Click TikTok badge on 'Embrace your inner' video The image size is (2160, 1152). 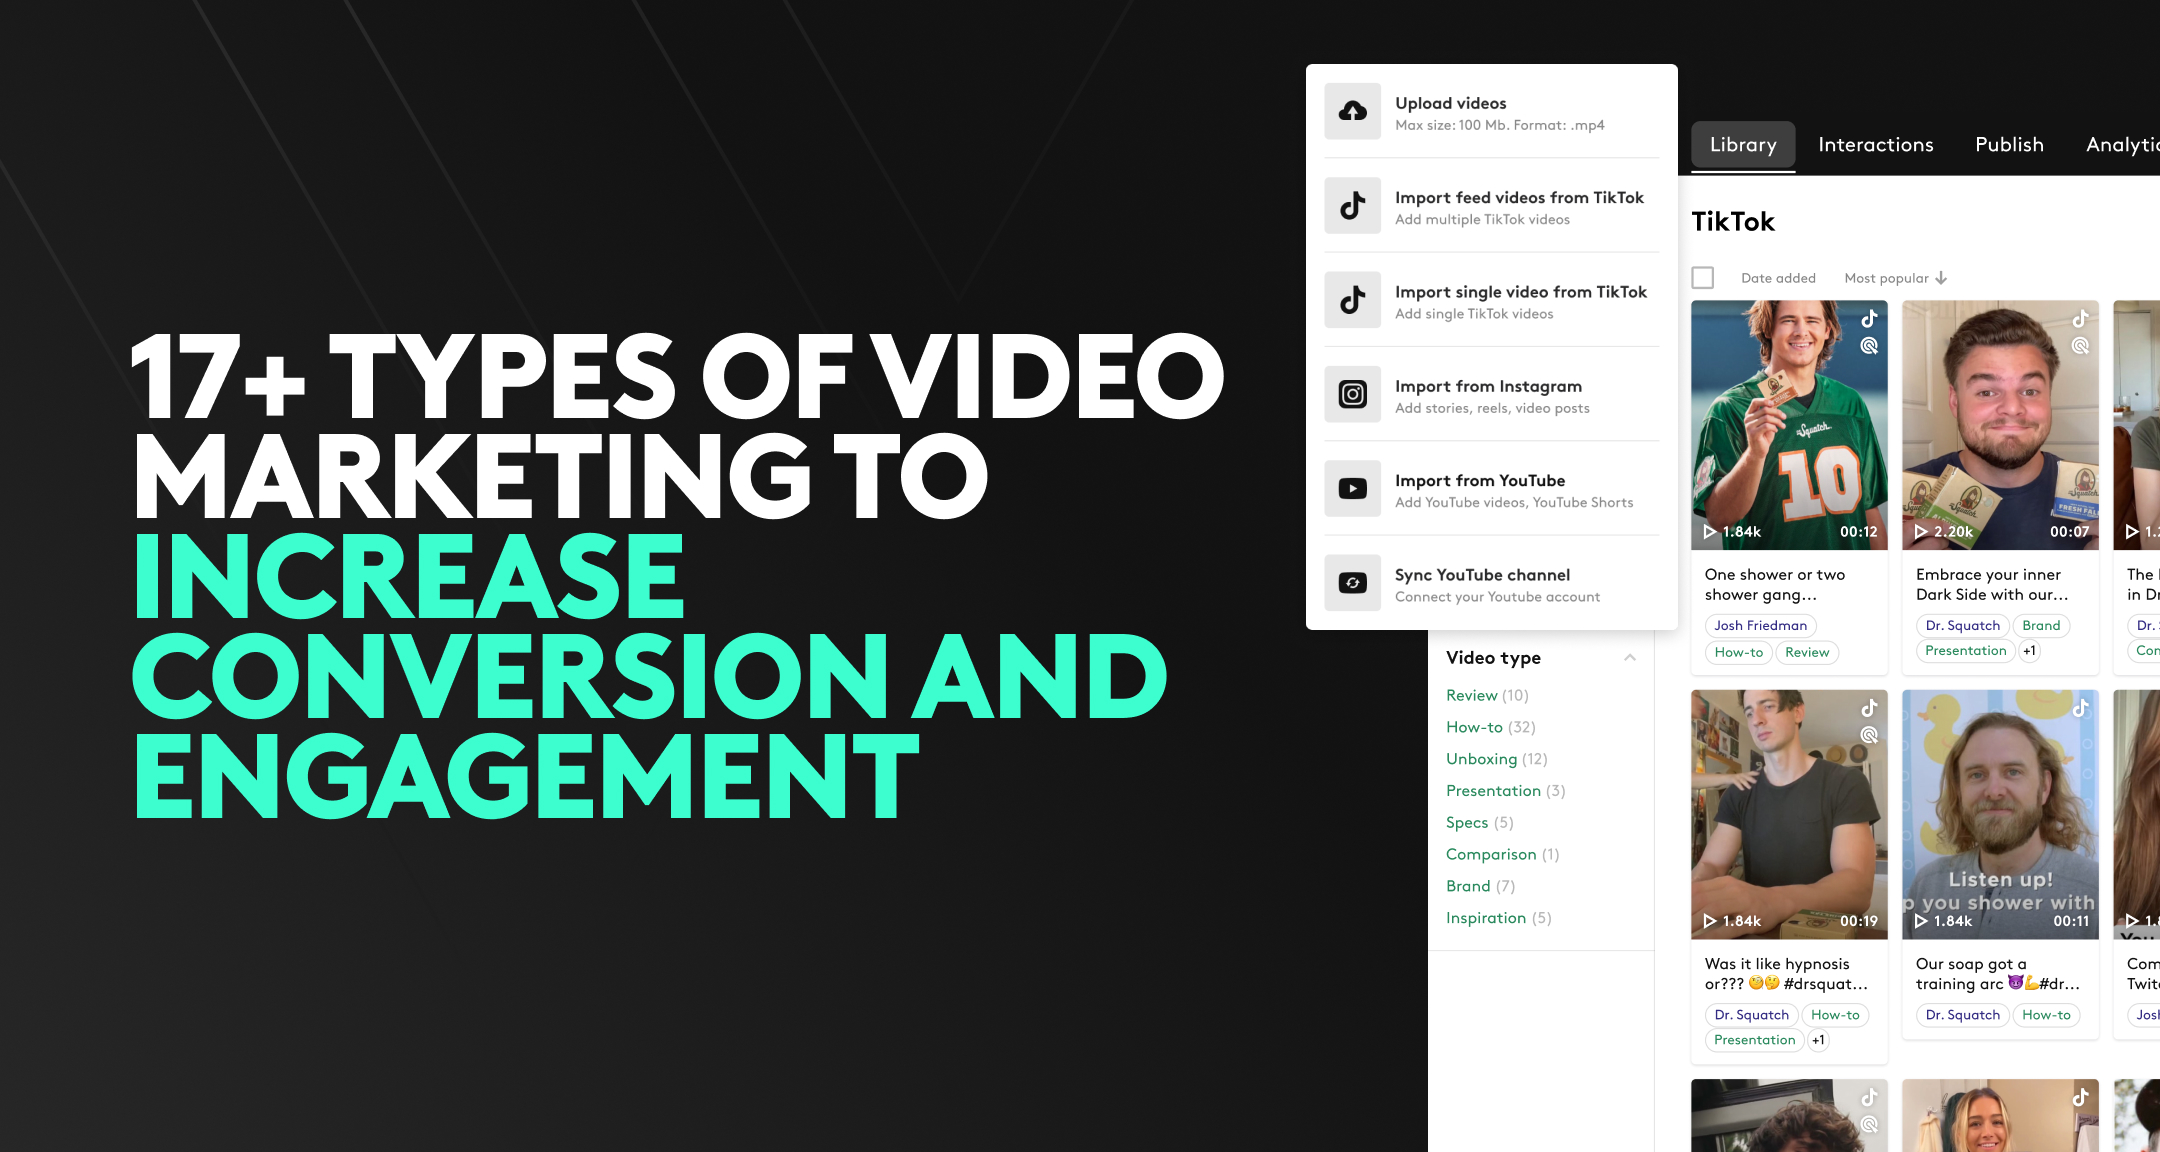(2080, 319)
